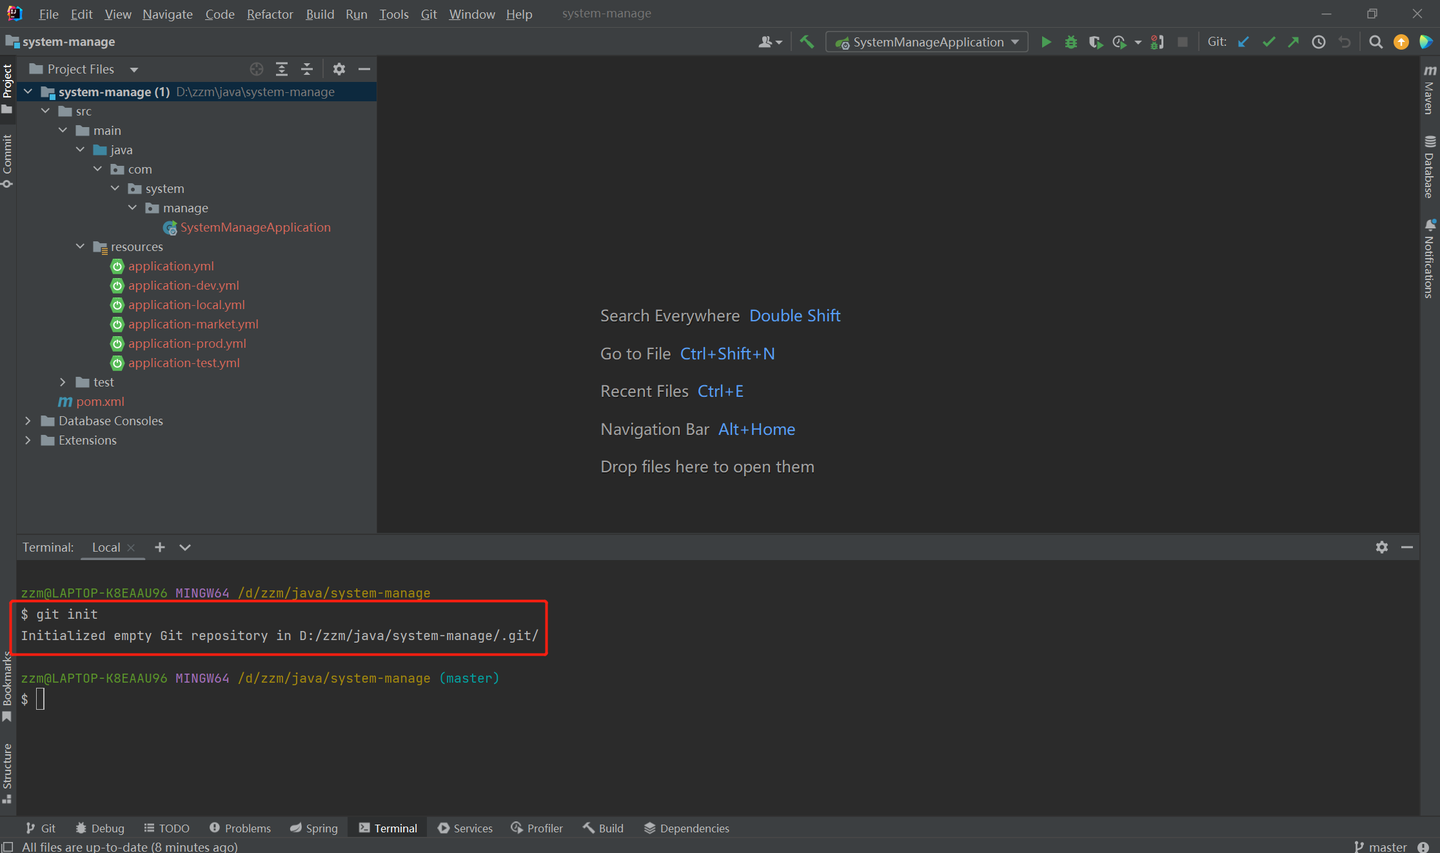
Task: Click the Git Commit checkmark icon
Action: [x=1269, y=42]
